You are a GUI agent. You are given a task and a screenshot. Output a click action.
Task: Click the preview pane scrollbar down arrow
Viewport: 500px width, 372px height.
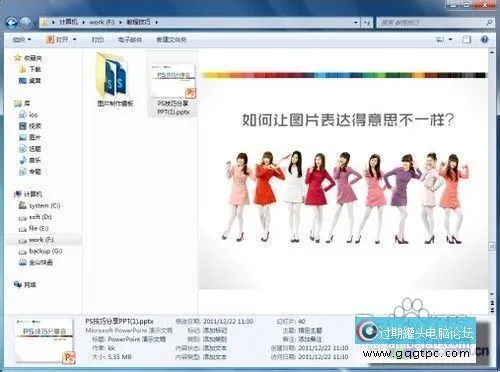coord(492,294)
